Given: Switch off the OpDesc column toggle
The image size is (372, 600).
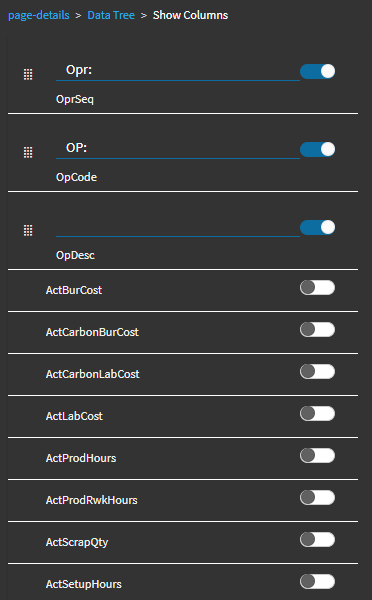Looking at the screenshot, I should click(317, 228).
